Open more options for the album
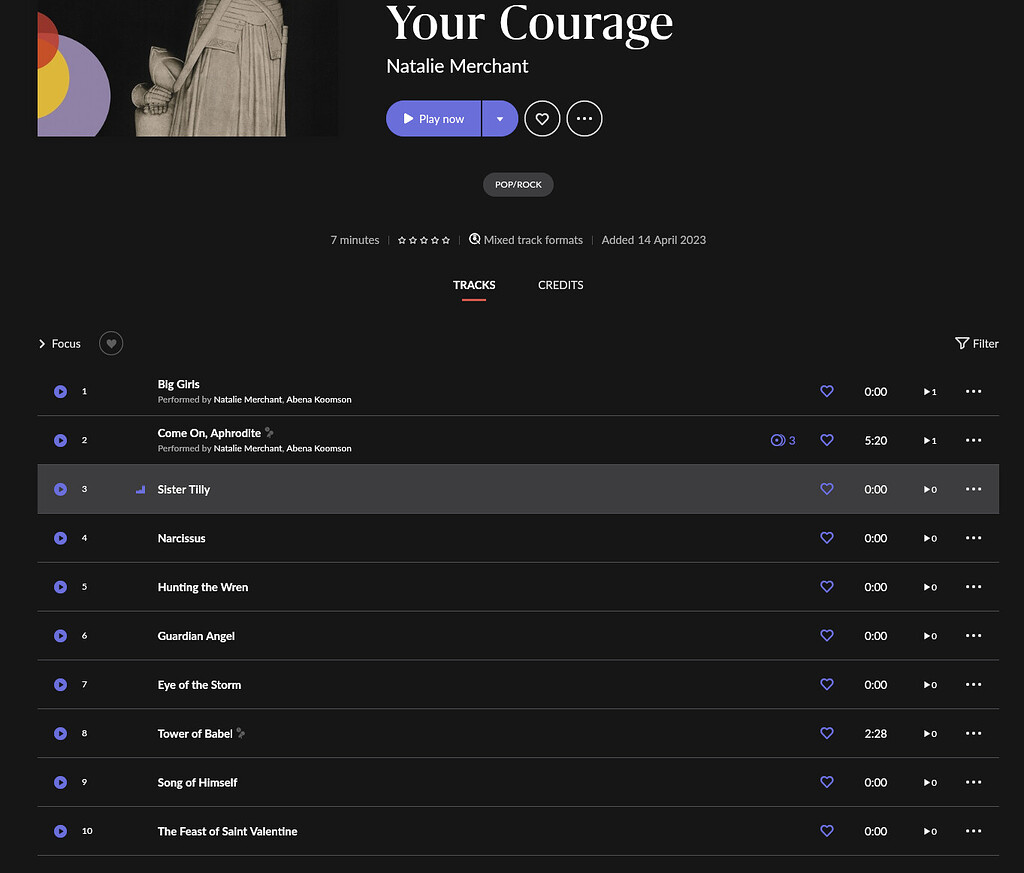Viewport: 1024px width, 873px height. click(x=584, y=118)
